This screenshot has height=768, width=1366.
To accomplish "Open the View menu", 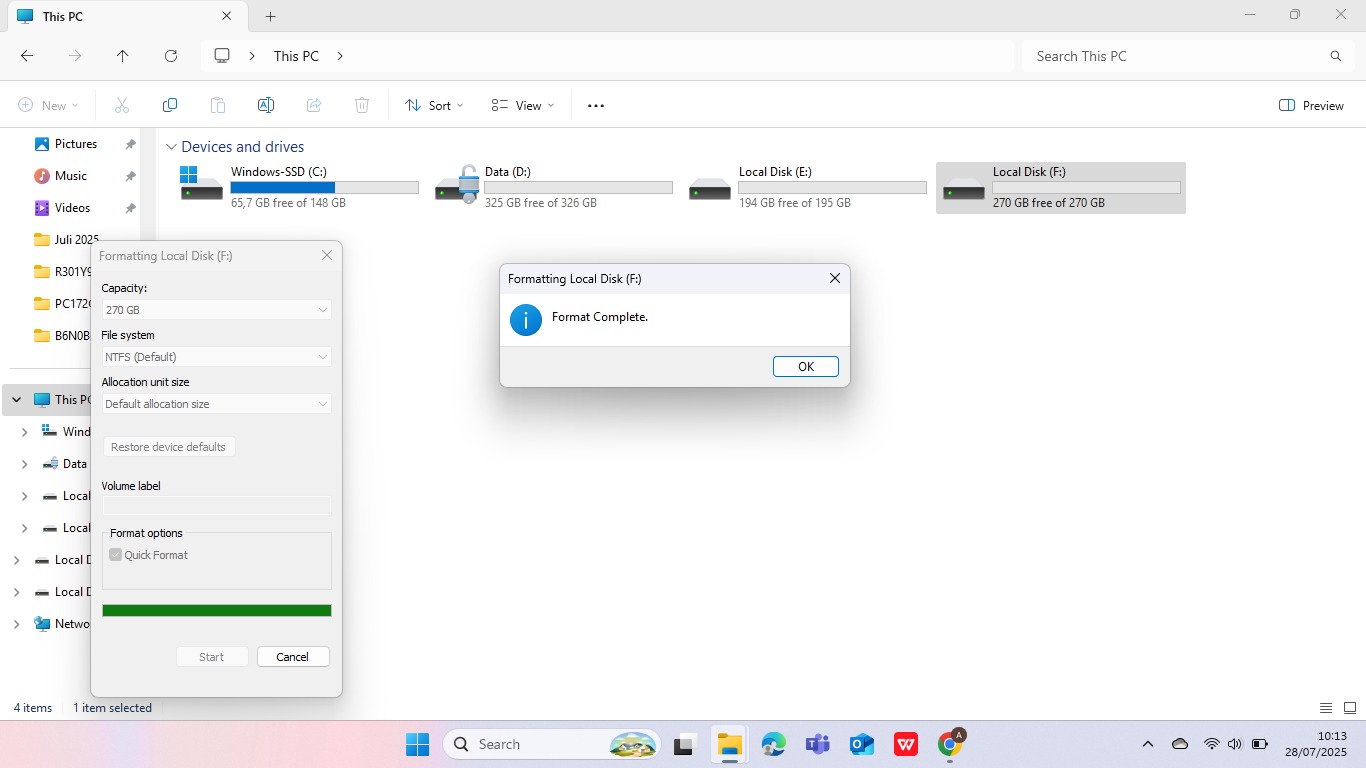I will [522, 105].
